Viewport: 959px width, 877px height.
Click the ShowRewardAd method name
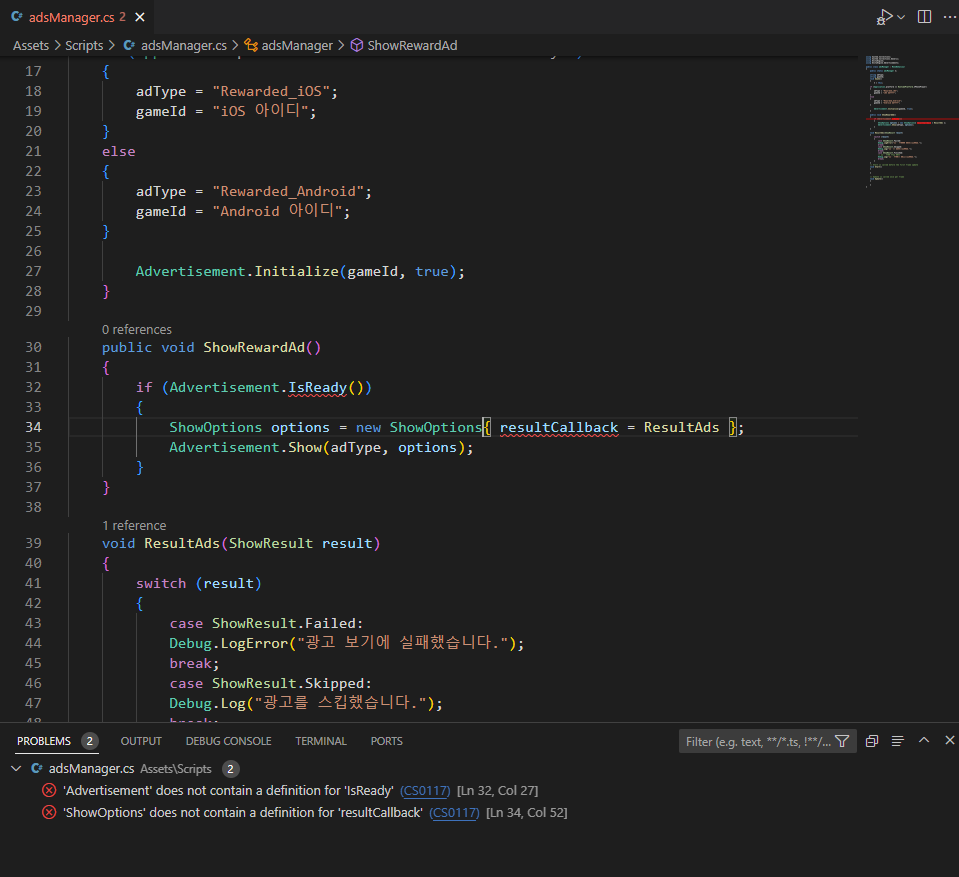click(x=254, y=347)
